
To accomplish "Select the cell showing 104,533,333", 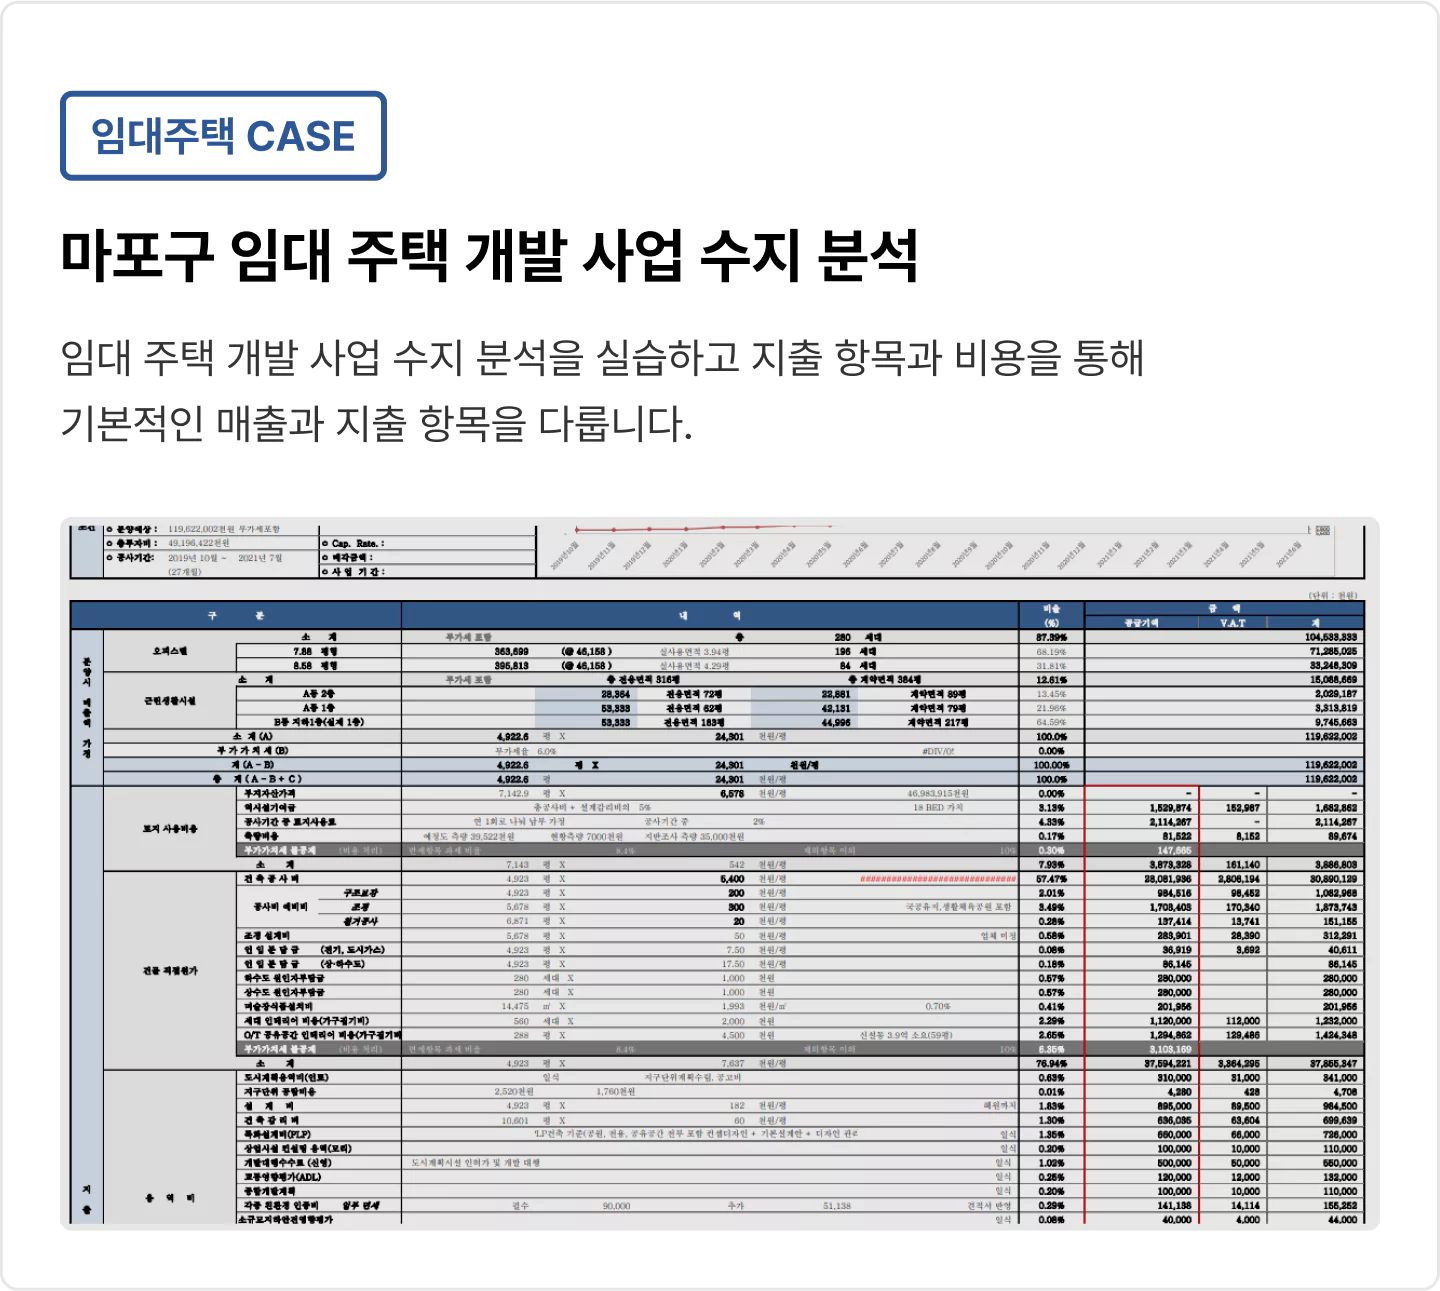I will tap(1331, 637).
